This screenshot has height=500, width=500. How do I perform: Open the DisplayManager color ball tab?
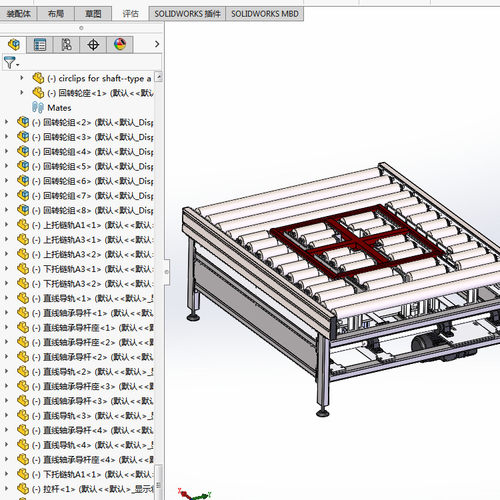120,44
